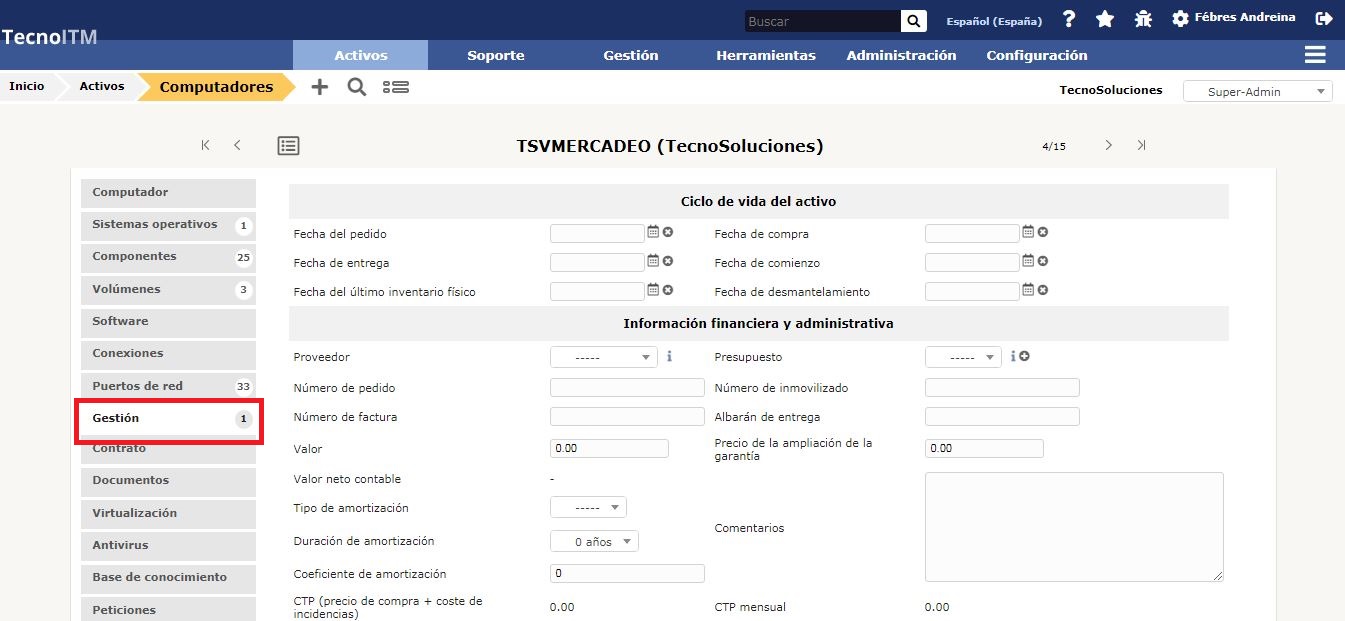1345x621 pixels.
Task: Click the search icon beside Computadores breadcrumb
Action: (x=356, y=87)
